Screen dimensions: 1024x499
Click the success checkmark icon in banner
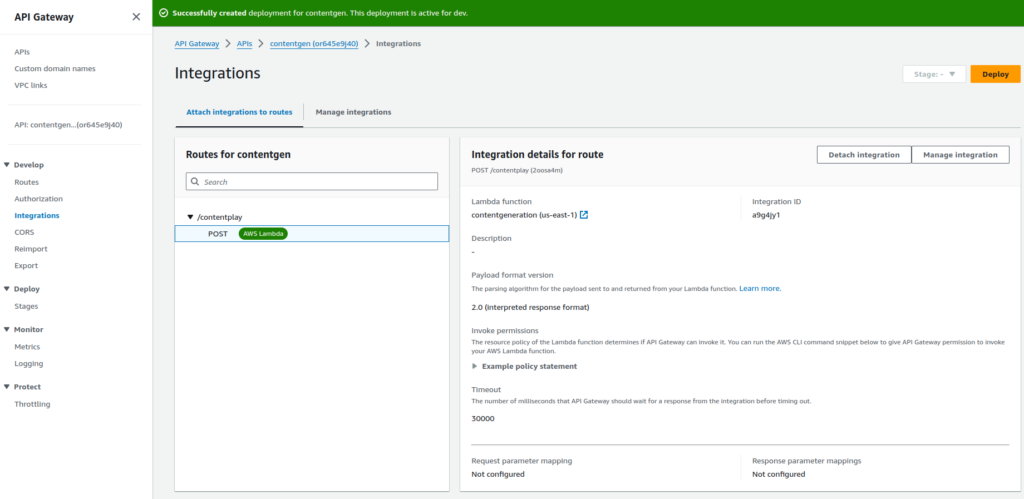point(163,13)
